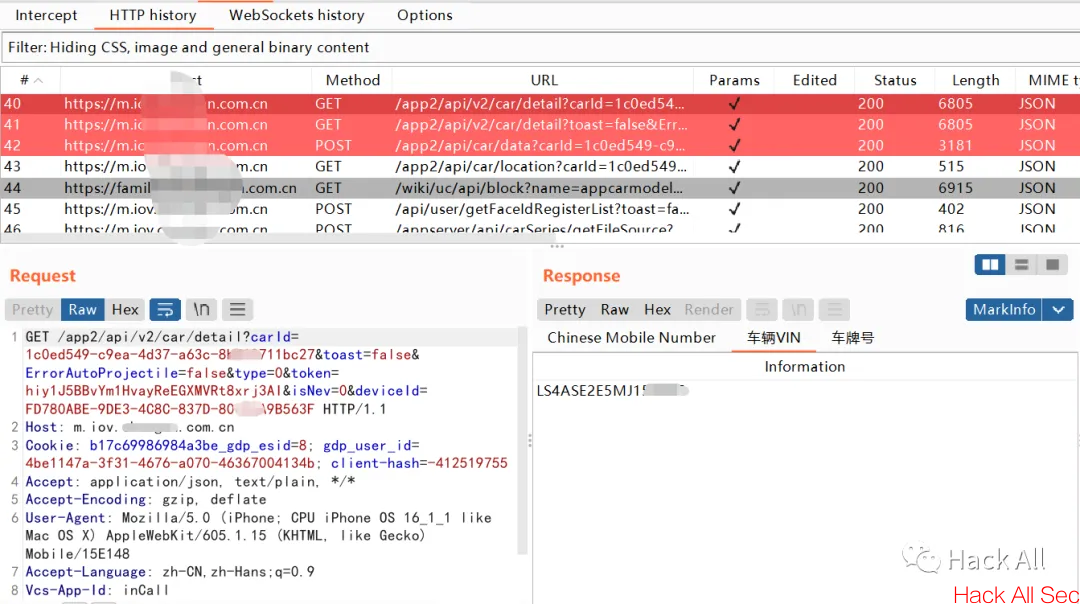
Task: Select the wiki/uc/api/block request row 44
Action: pos(540,188)
